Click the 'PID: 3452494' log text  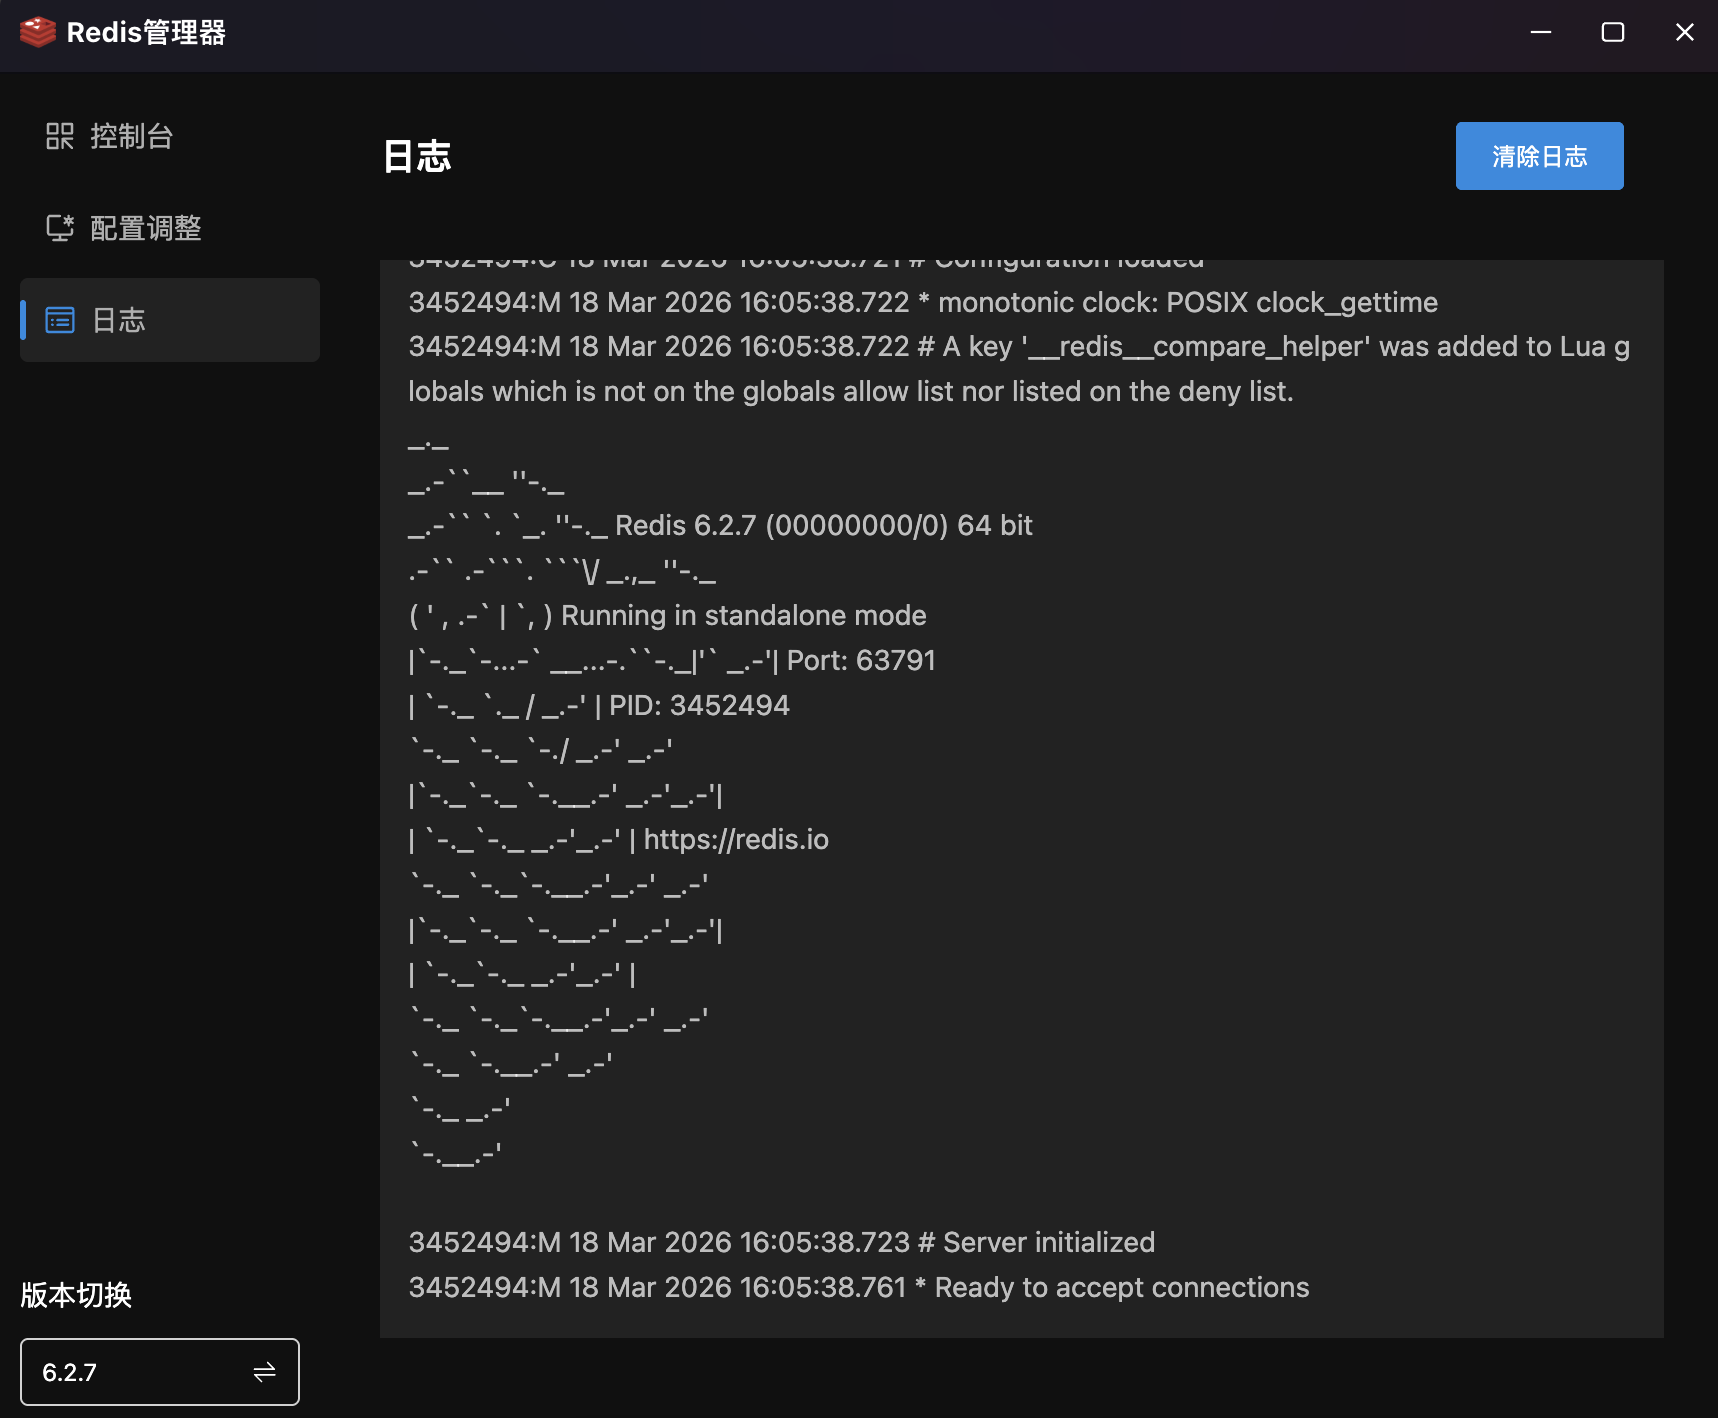(x=699, y=705)
